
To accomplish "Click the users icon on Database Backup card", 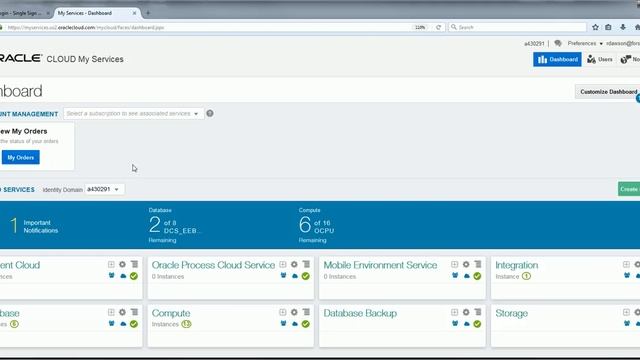I will (455, 324).
